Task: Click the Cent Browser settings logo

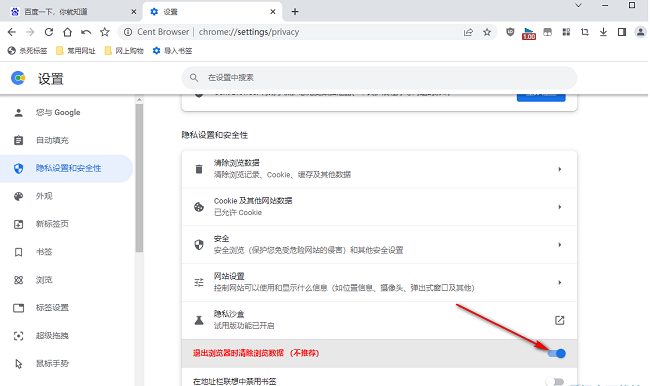Action: coord(18,78)
